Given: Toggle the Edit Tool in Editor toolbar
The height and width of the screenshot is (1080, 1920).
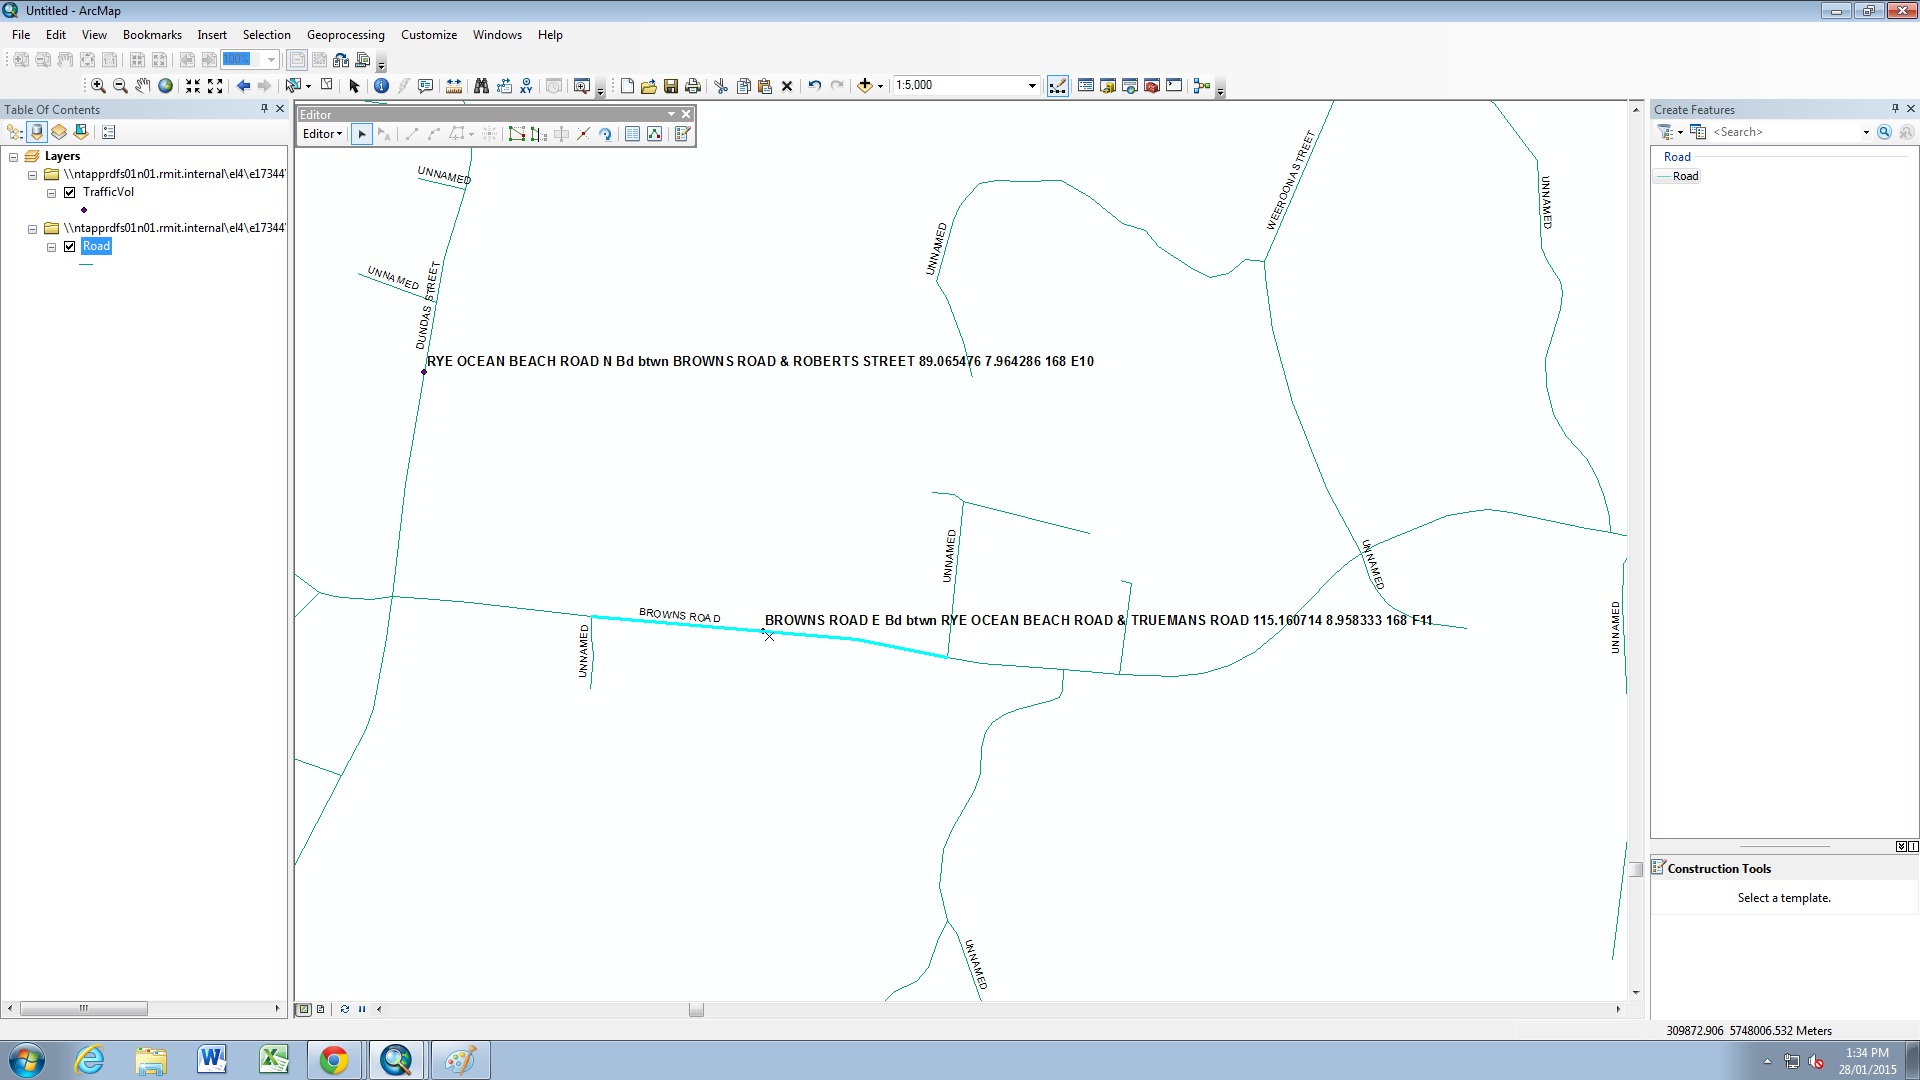Looking at the screenshot, I should (x=362, y=134).
